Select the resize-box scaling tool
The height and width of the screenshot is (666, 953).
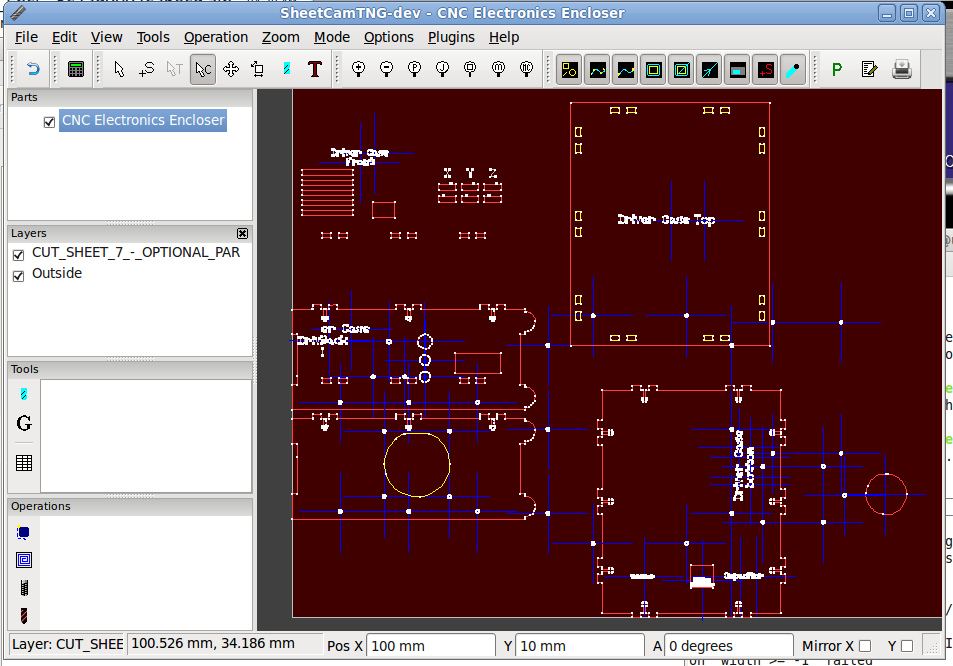click(258, 69)
